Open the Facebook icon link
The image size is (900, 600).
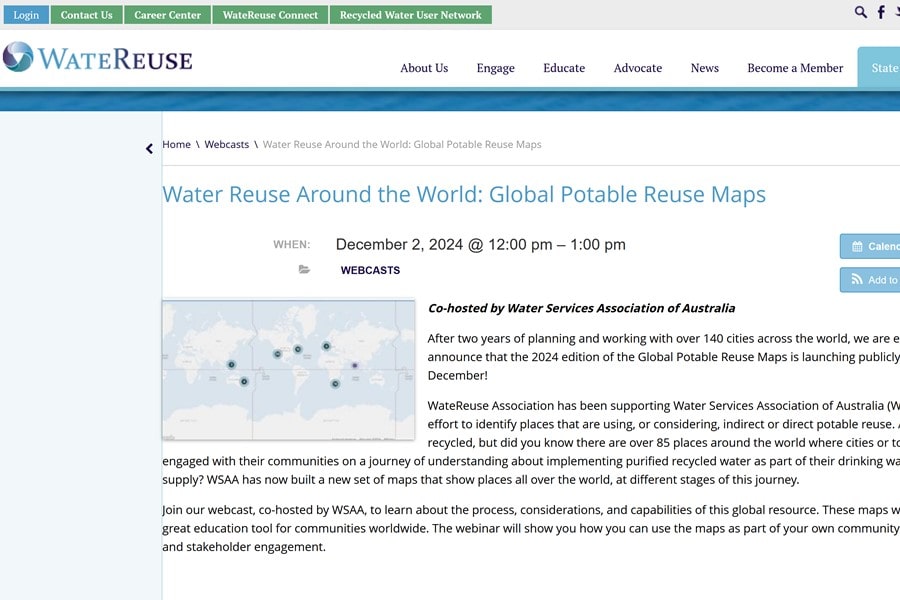(x=881, y=12)
